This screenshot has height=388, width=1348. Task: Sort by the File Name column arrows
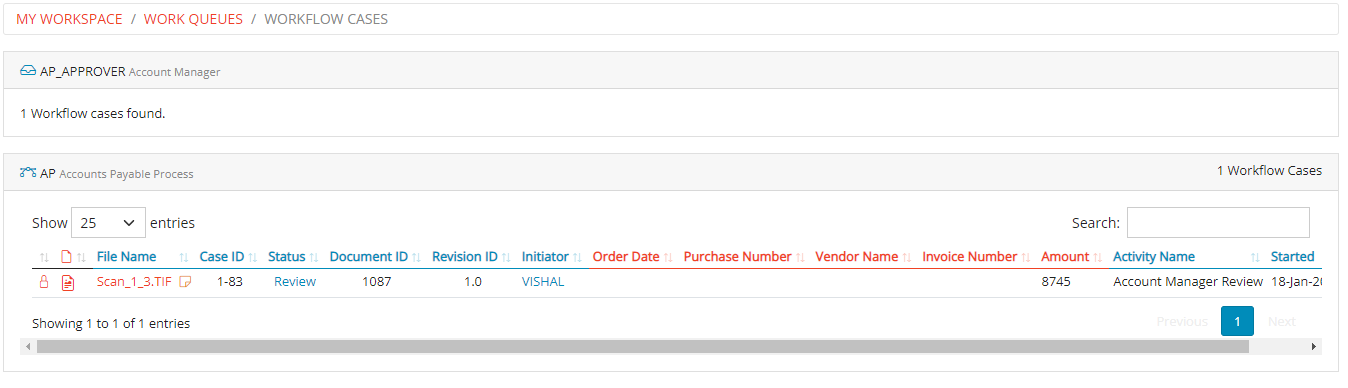(184, 258)
